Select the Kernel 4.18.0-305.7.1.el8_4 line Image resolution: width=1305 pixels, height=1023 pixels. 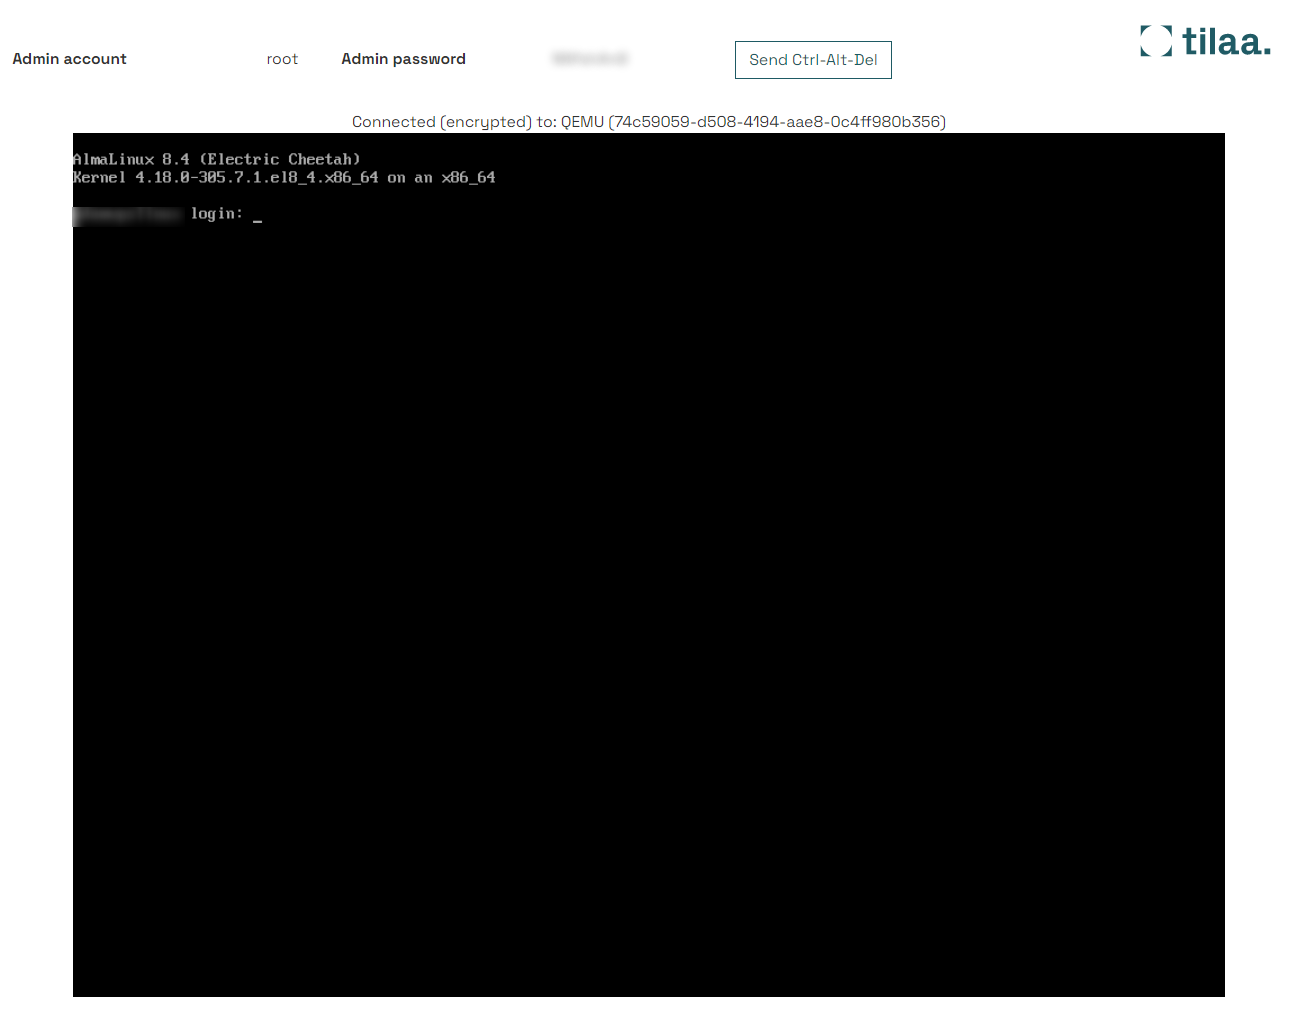(x=284, y=178)
